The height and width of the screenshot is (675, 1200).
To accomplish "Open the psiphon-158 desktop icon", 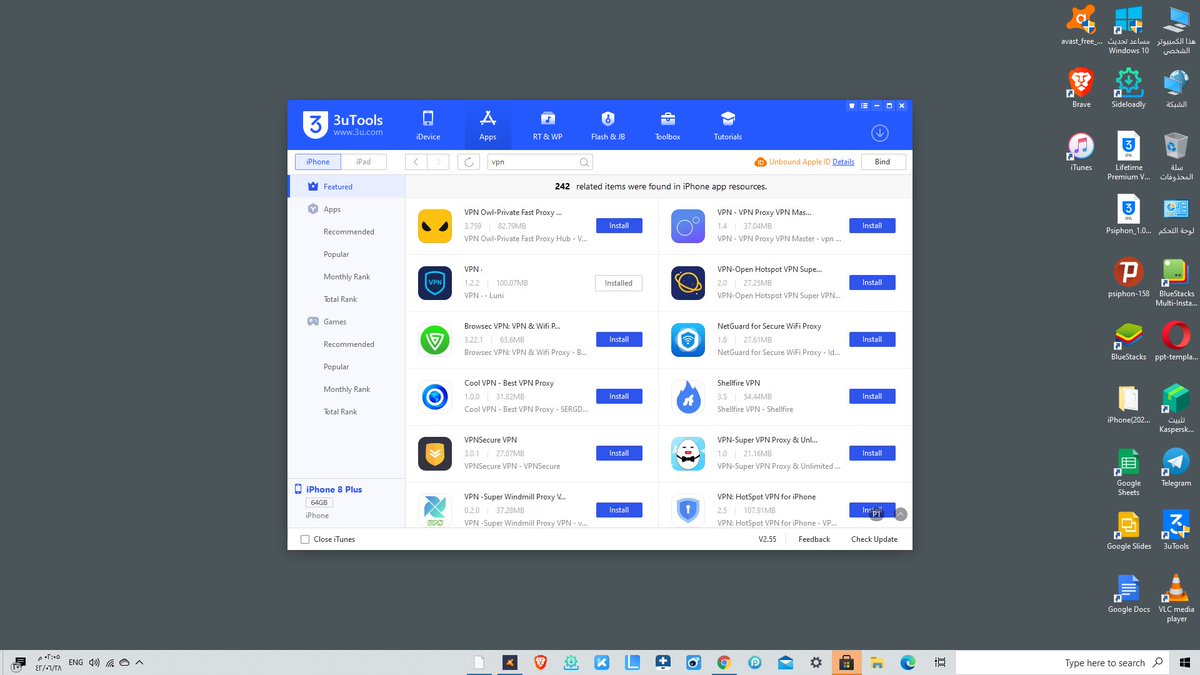I will (x=1128, y=277).
